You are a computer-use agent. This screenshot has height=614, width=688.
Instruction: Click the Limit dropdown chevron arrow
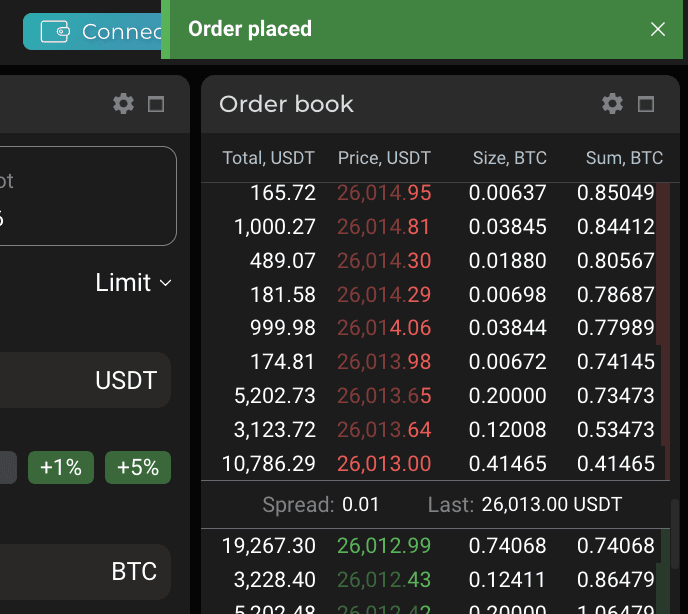pyautogui.click(x=165, y=283)
